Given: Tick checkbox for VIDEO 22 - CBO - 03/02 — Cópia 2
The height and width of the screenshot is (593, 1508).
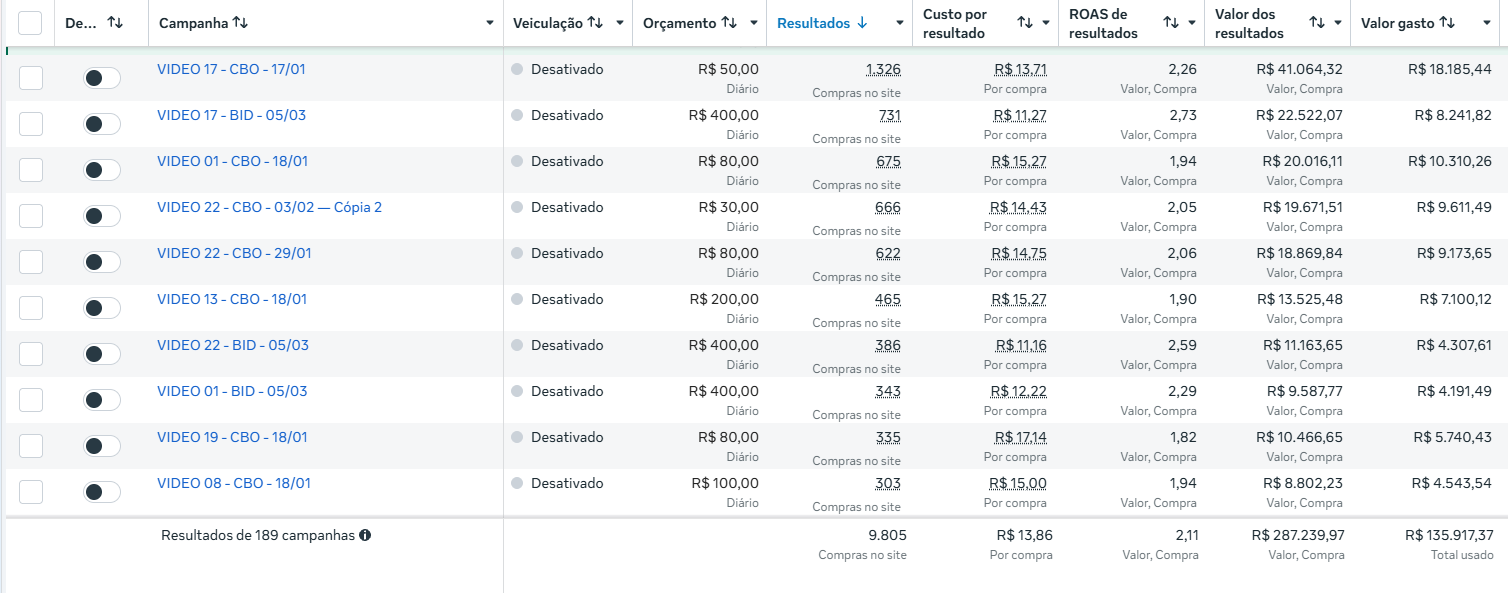Looking at the screenshot, I should (x=31, y=216).
